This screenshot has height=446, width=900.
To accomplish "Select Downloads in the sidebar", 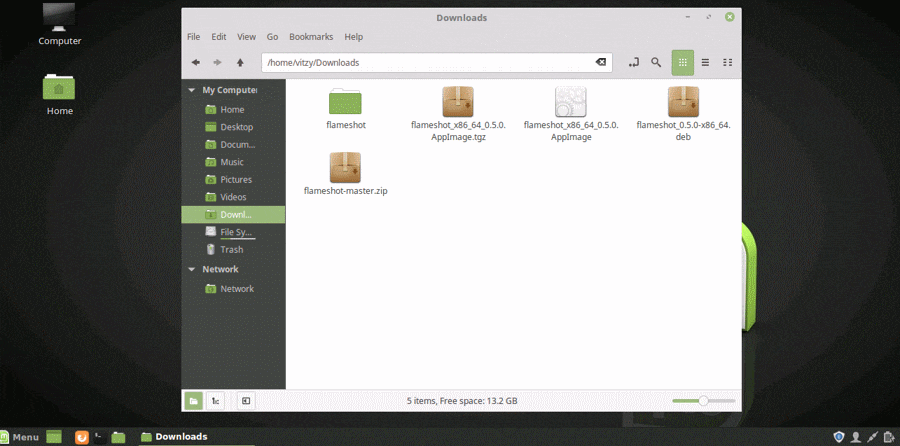I will coord(233,215).
